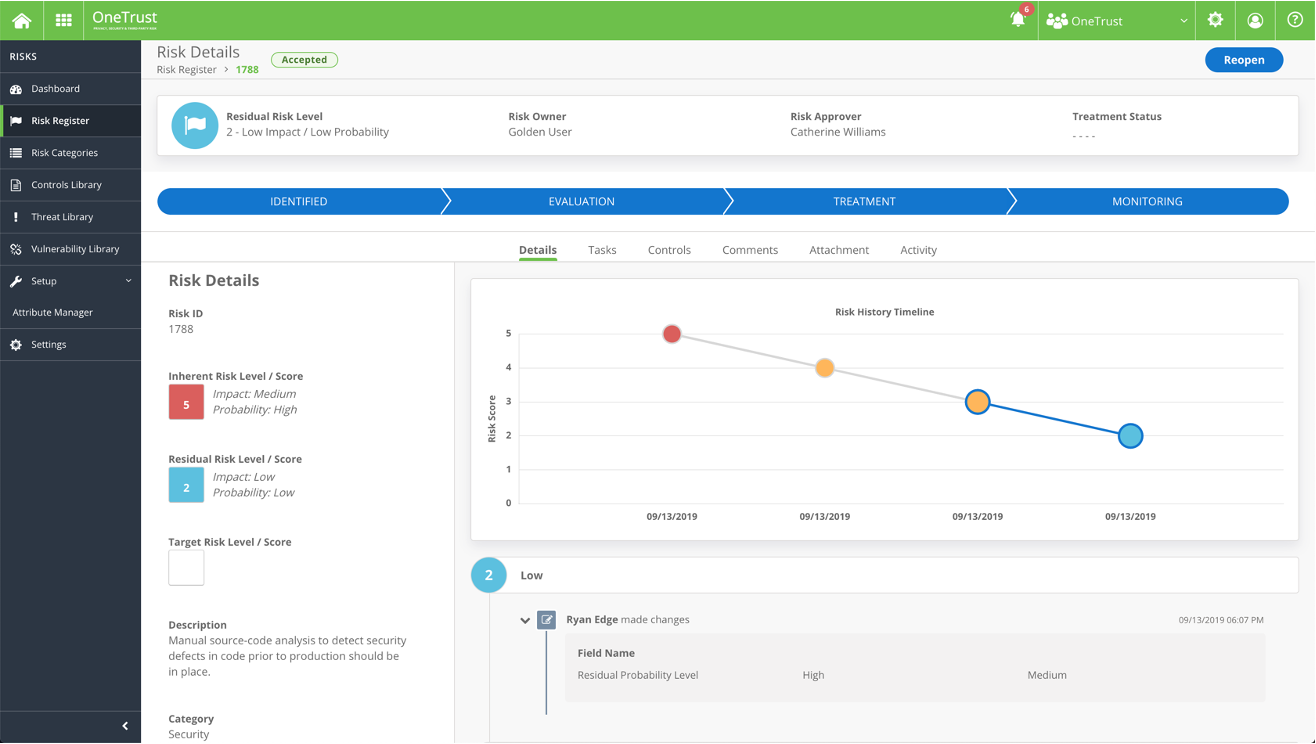This screenshot has width=1316, height=744.
Task: Click the Reopen button
Action: point(1243,60)
